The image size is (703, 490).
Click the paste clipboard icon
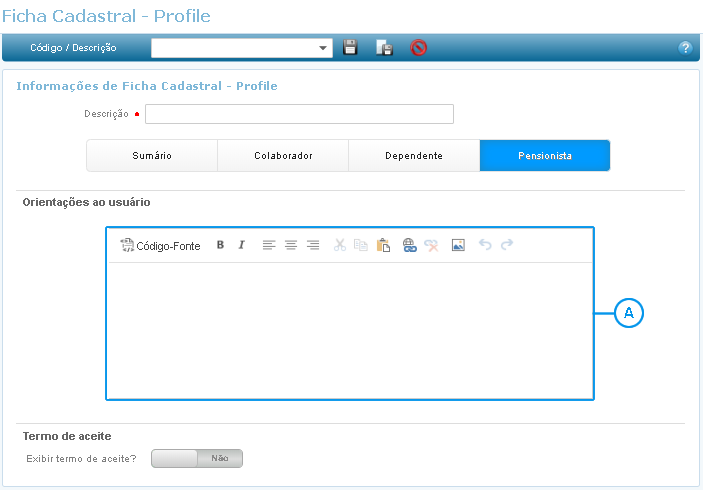[383, 245]
